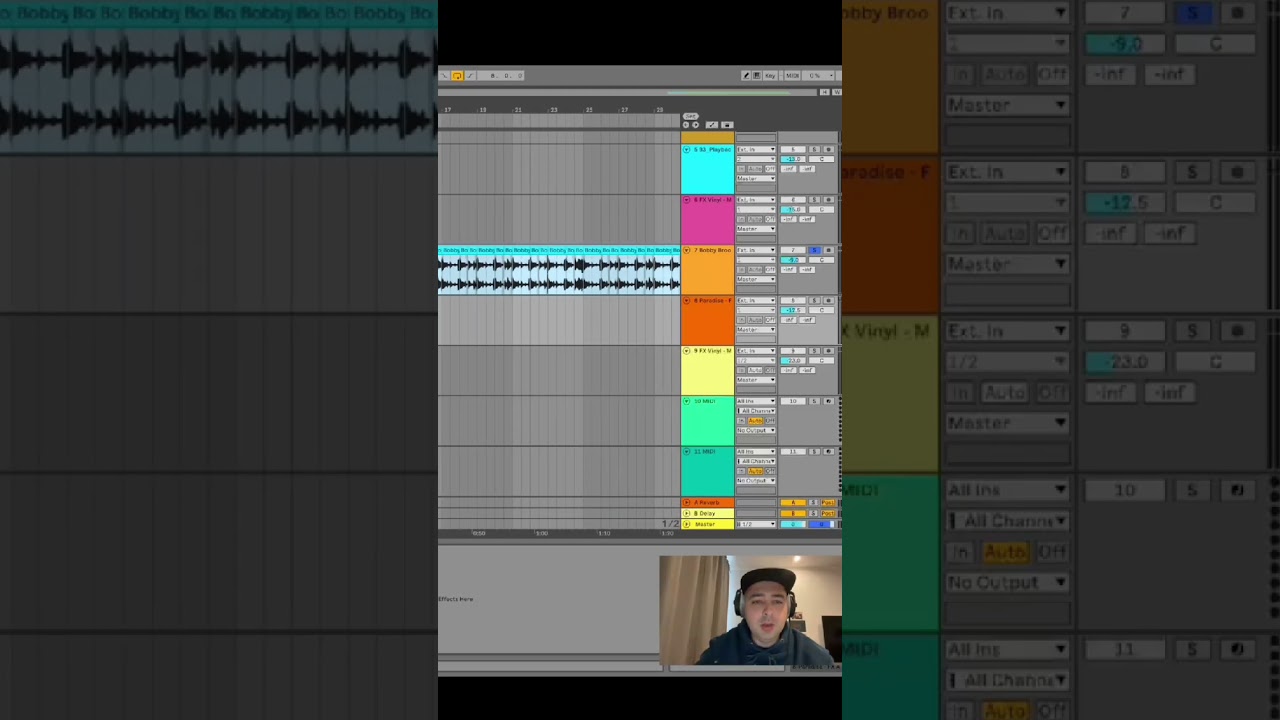This screenshot has height=720, width=1280.
Task: Unsolo track 7 Bobby Broo blue S button
Action: [814, 250]
